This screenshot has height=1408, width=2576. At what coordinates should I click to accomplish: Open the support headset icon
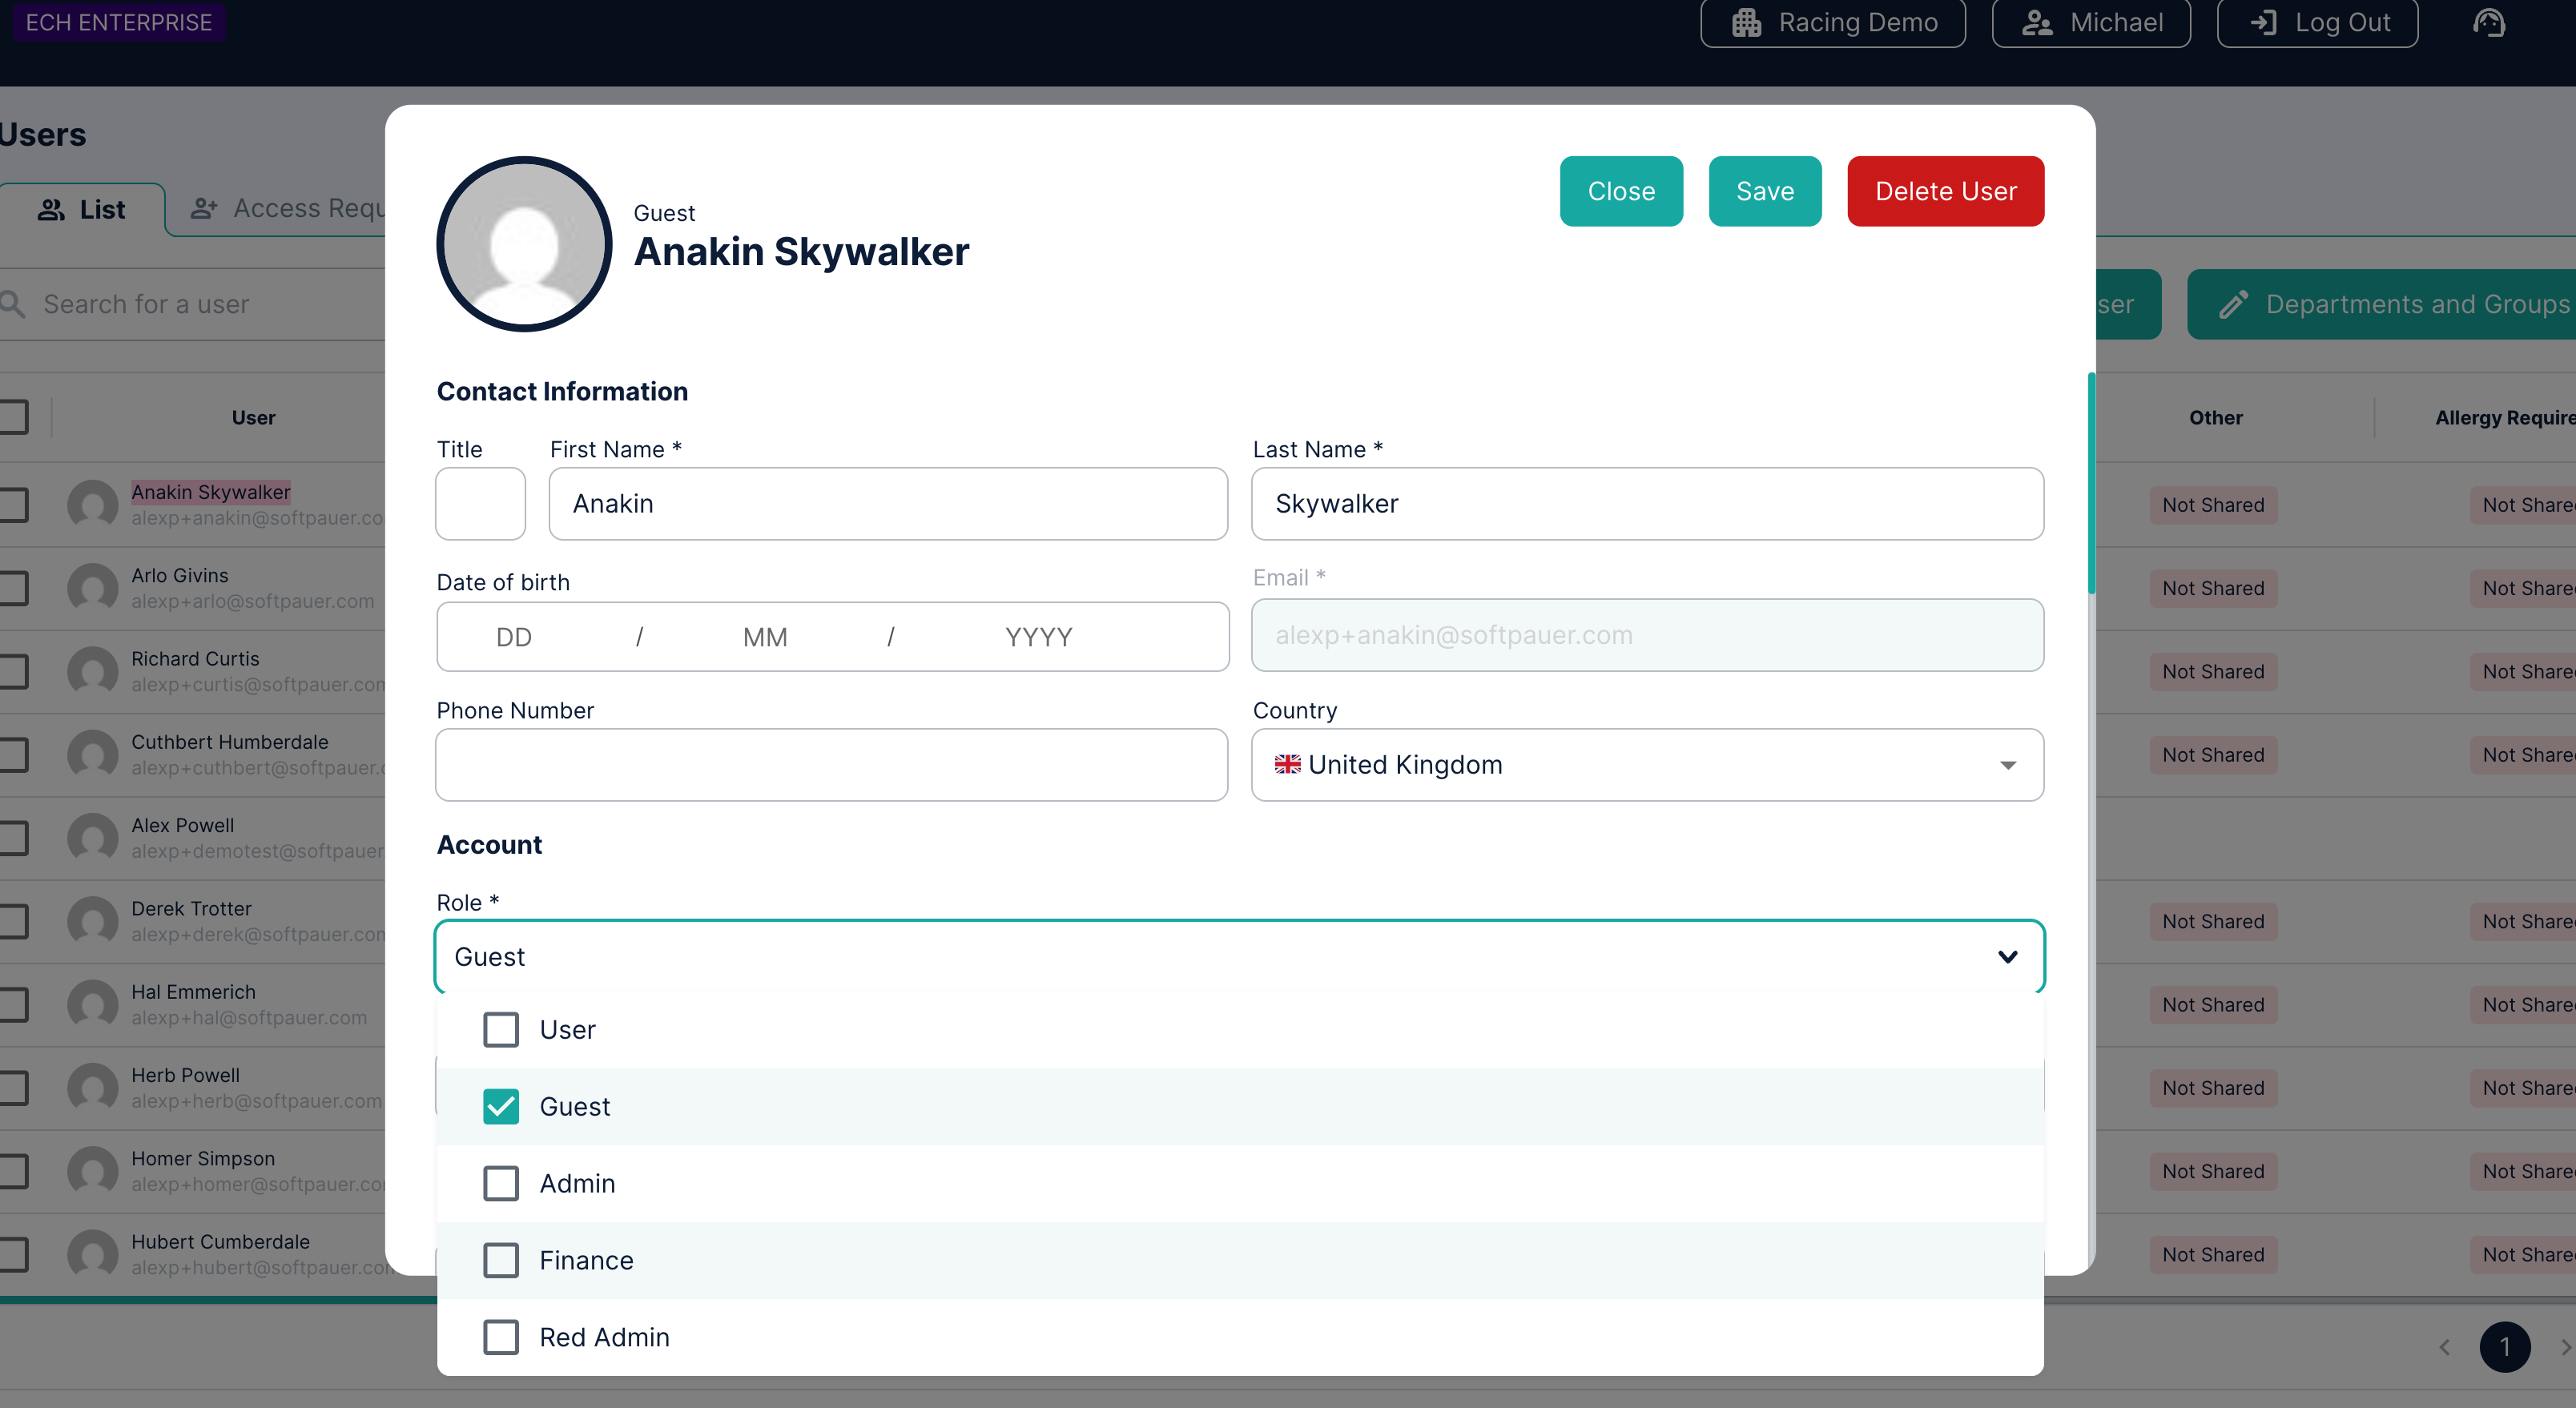(x=2488, y=22)
